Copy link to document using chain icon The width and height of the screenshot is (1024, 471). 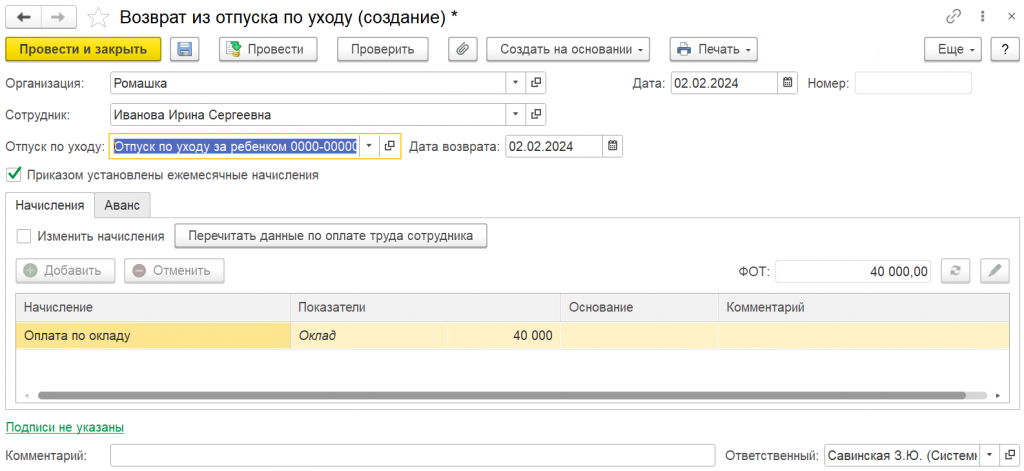point(953,17)
